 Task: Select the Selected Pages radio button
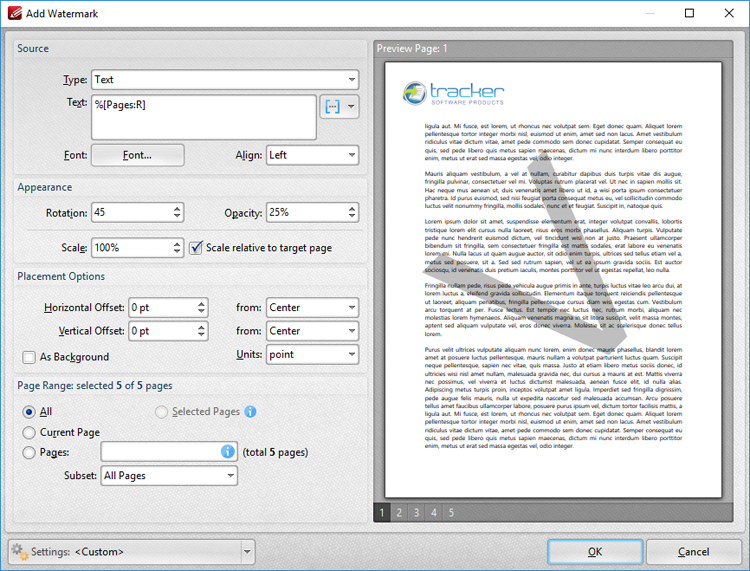coord(161,411)
